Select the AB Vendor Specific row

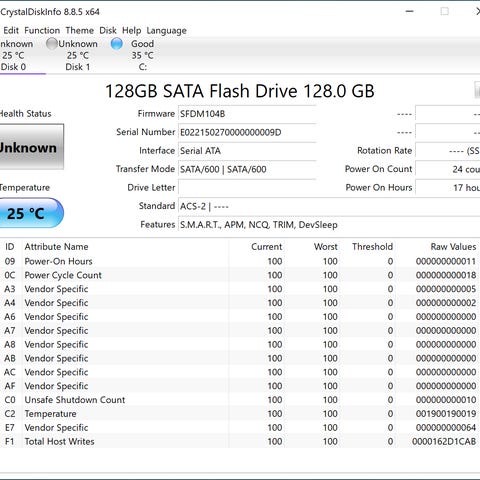click(240, 358)
